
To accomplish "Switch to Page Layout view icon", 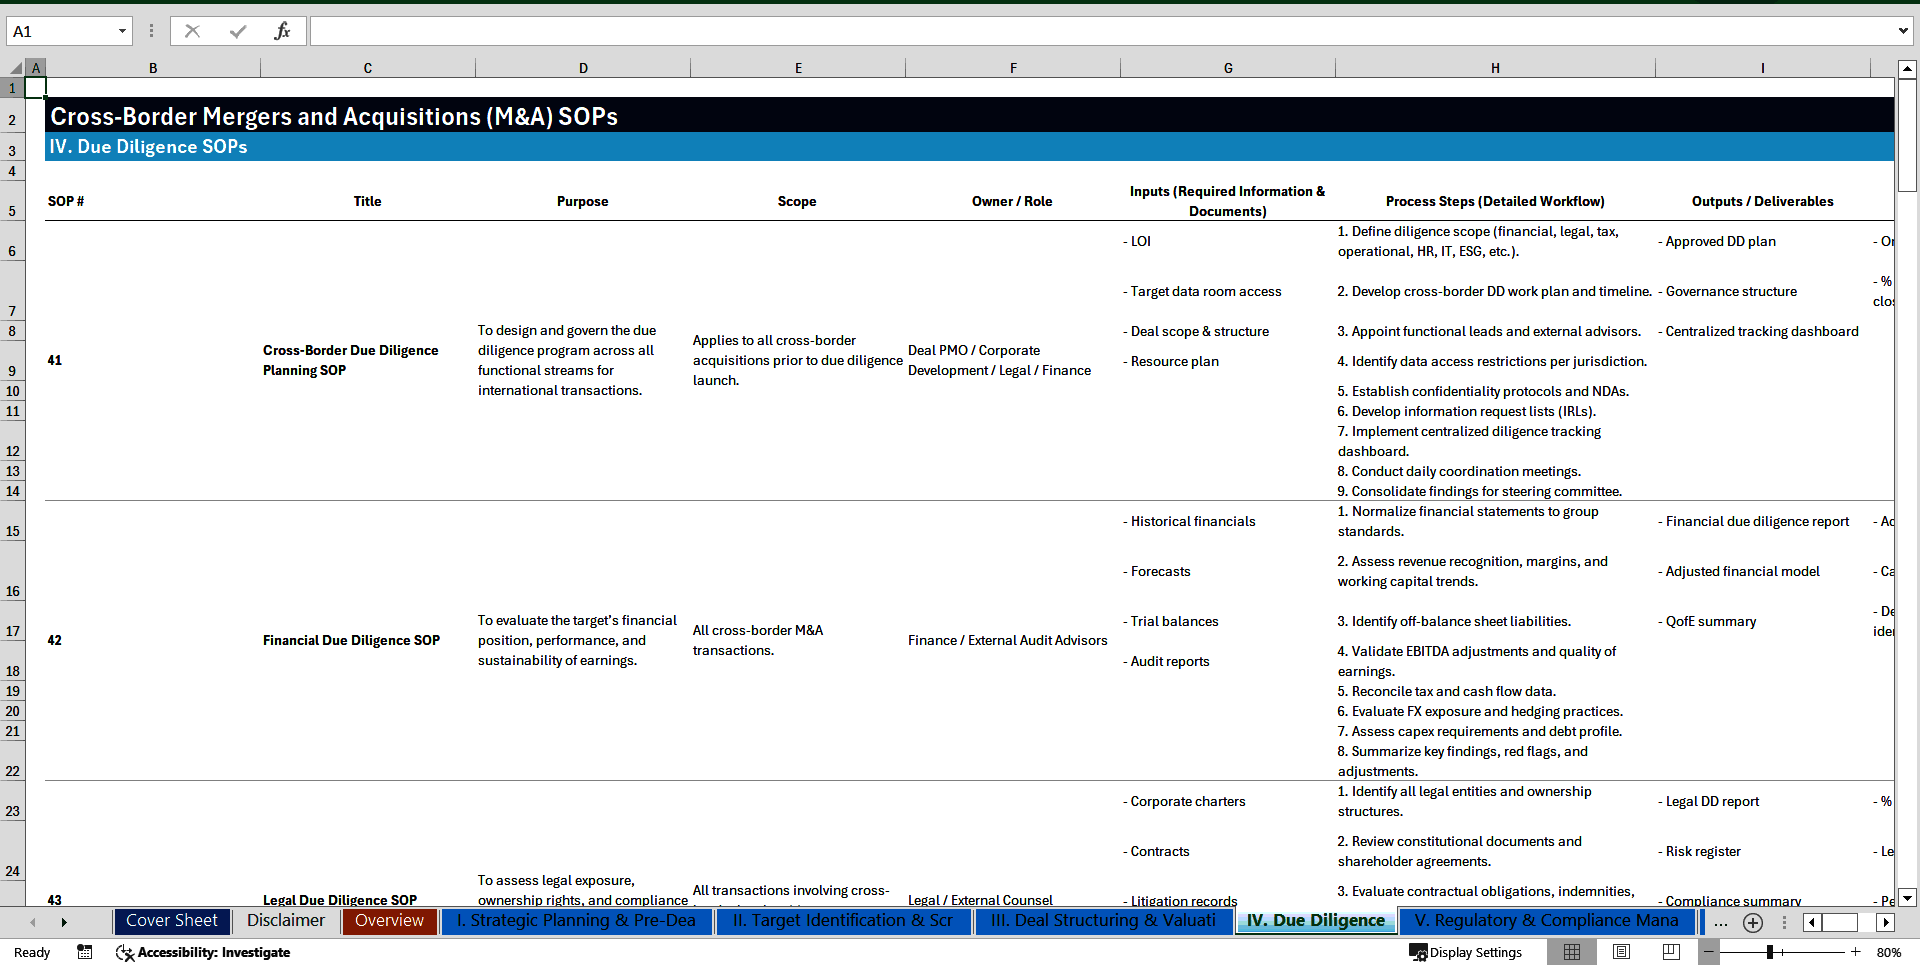I will pyautogui.click(x=1621, y=952).
